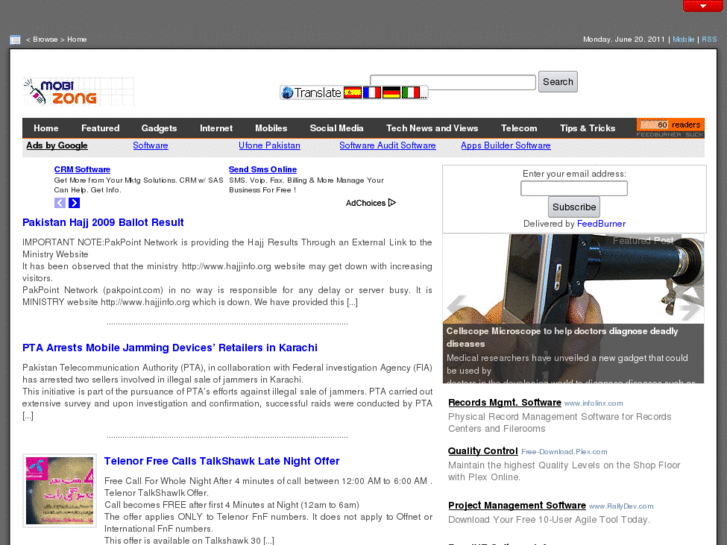Open the Mobiles menu item
This screenshot has height=545, width=727.
pos(271,128)
